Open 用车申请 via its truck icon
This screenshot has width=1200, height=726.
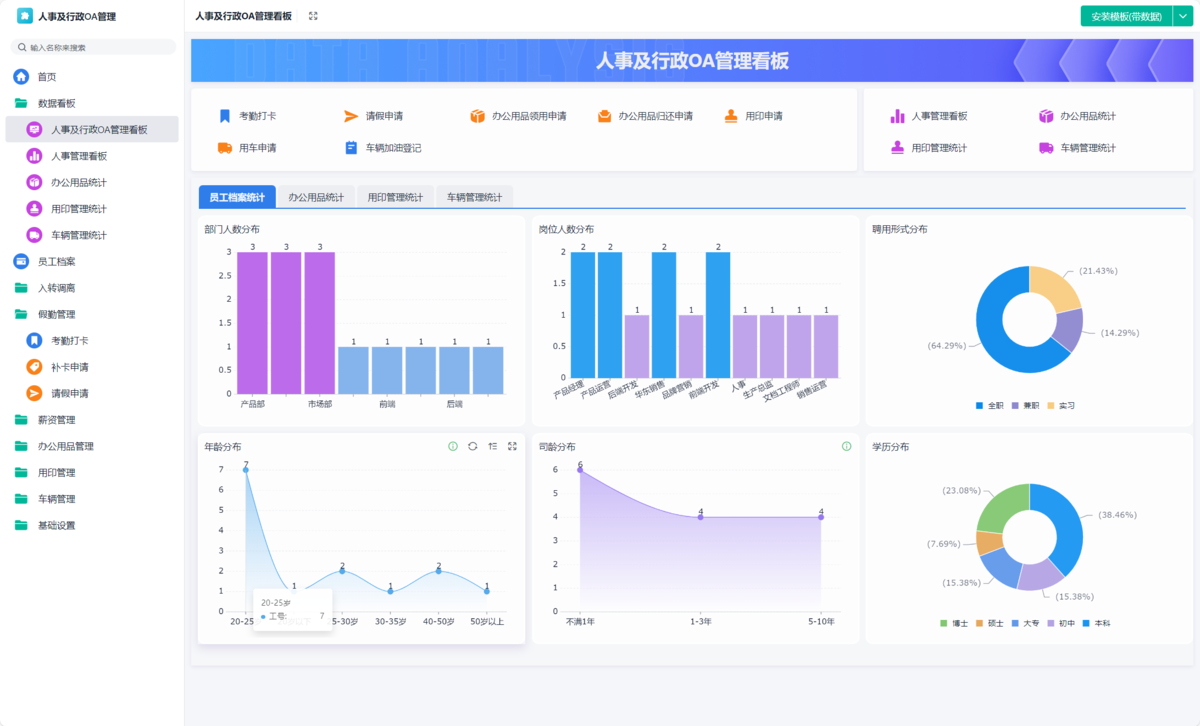click(224, 148)
